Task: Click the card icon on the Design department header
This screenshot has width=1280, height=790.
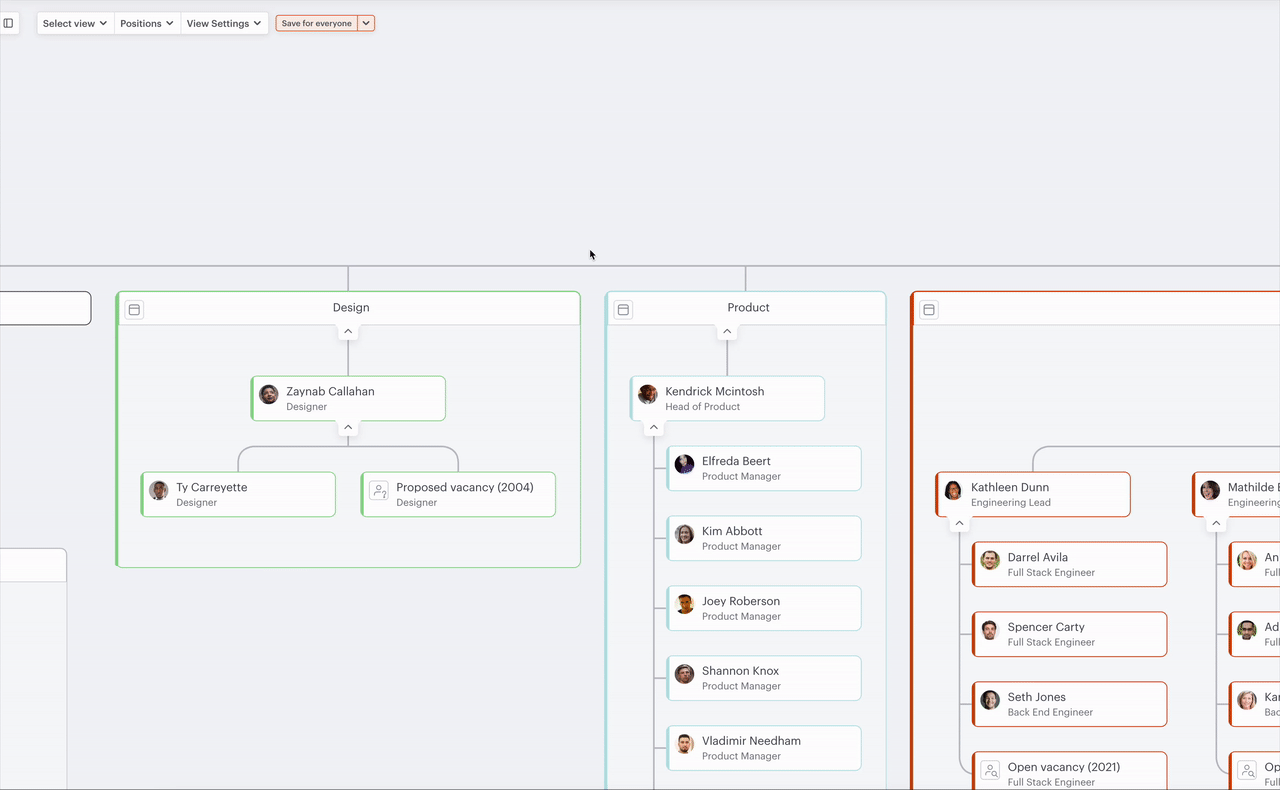Action: (x=134, y=309)
